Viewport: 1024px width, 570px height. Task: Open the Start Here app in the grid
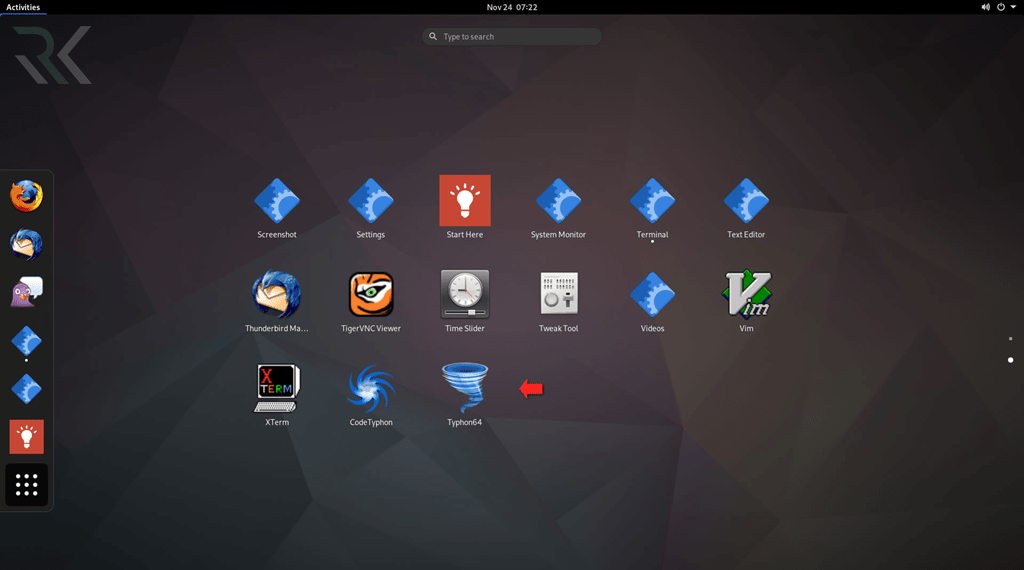[x=464, y=200]
